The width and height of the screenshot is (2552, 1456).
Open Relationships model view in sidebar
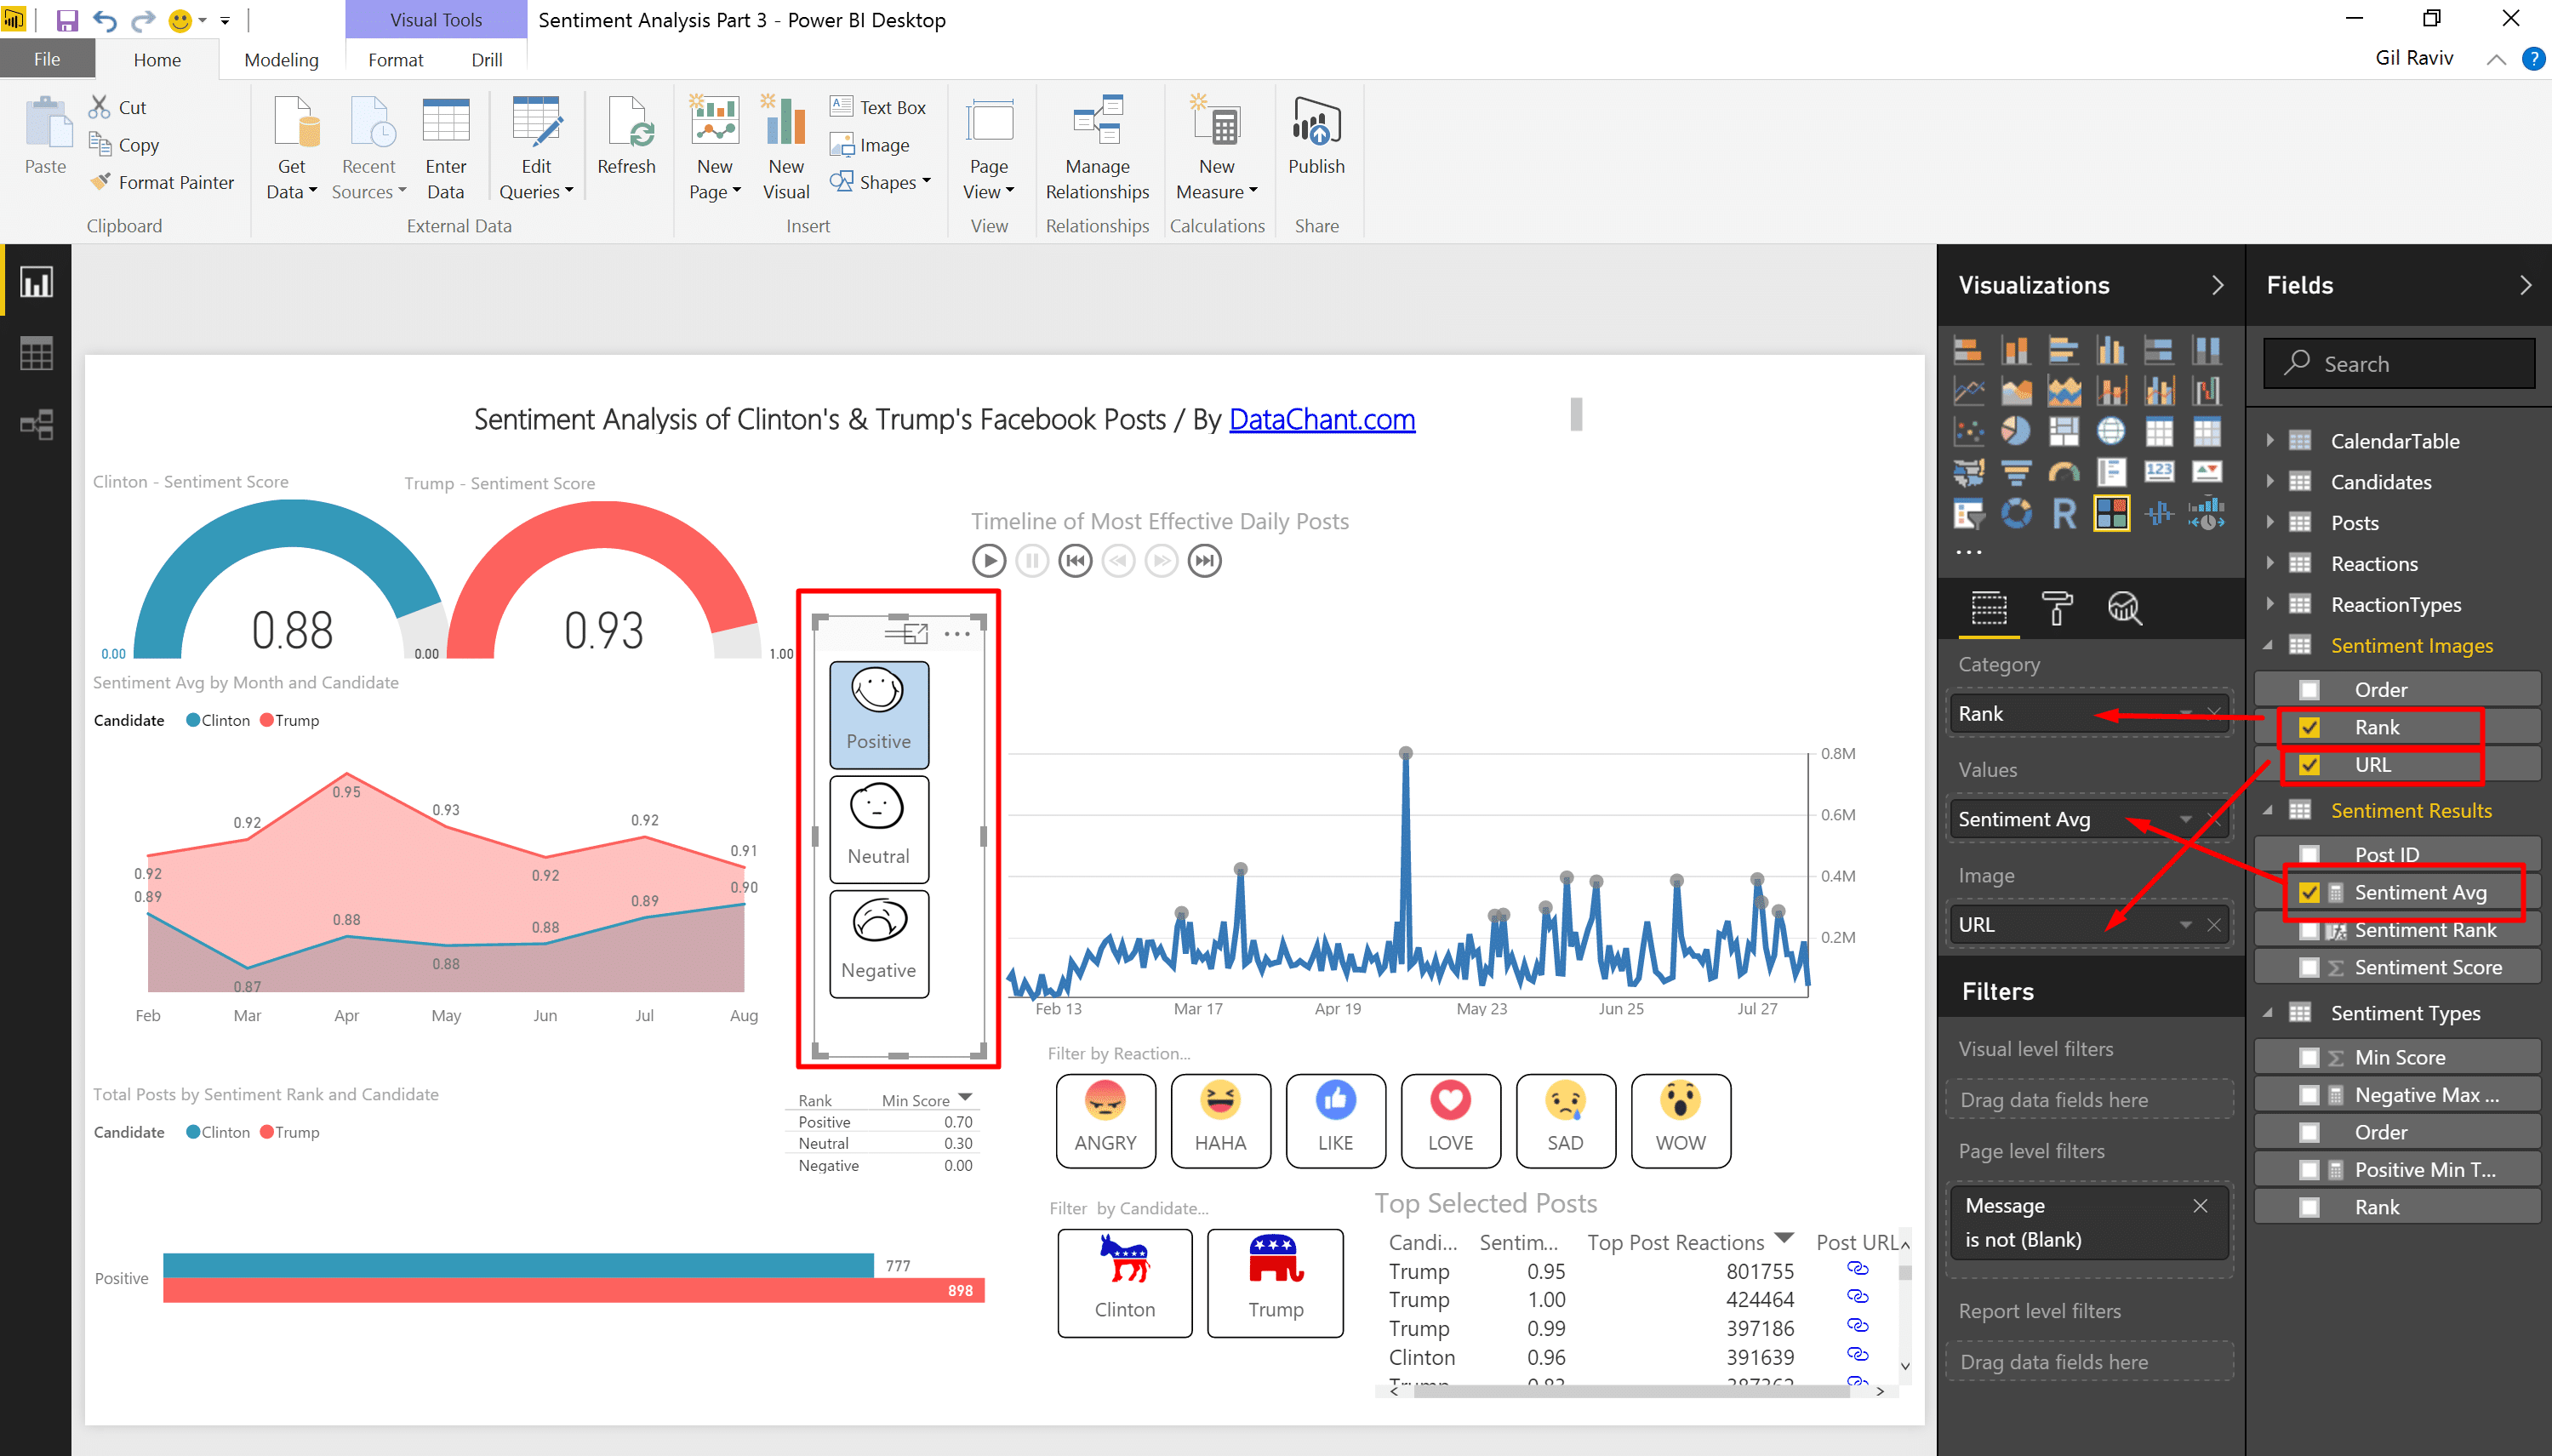36,425
